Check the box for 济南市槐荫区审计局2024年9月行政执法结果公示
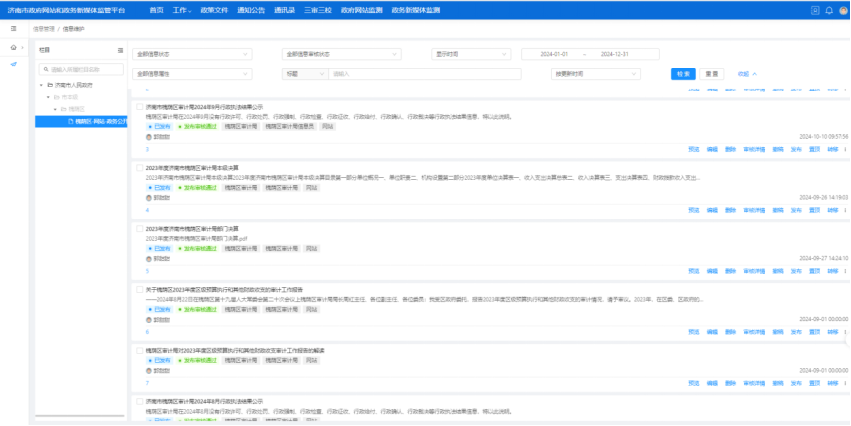Screen dimensions: 851x426 tap(139, 106)
